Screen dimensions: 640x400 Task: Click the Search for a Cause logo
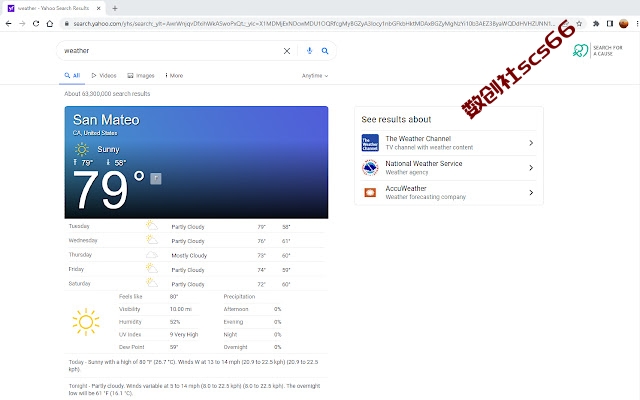tap(598, 51)
